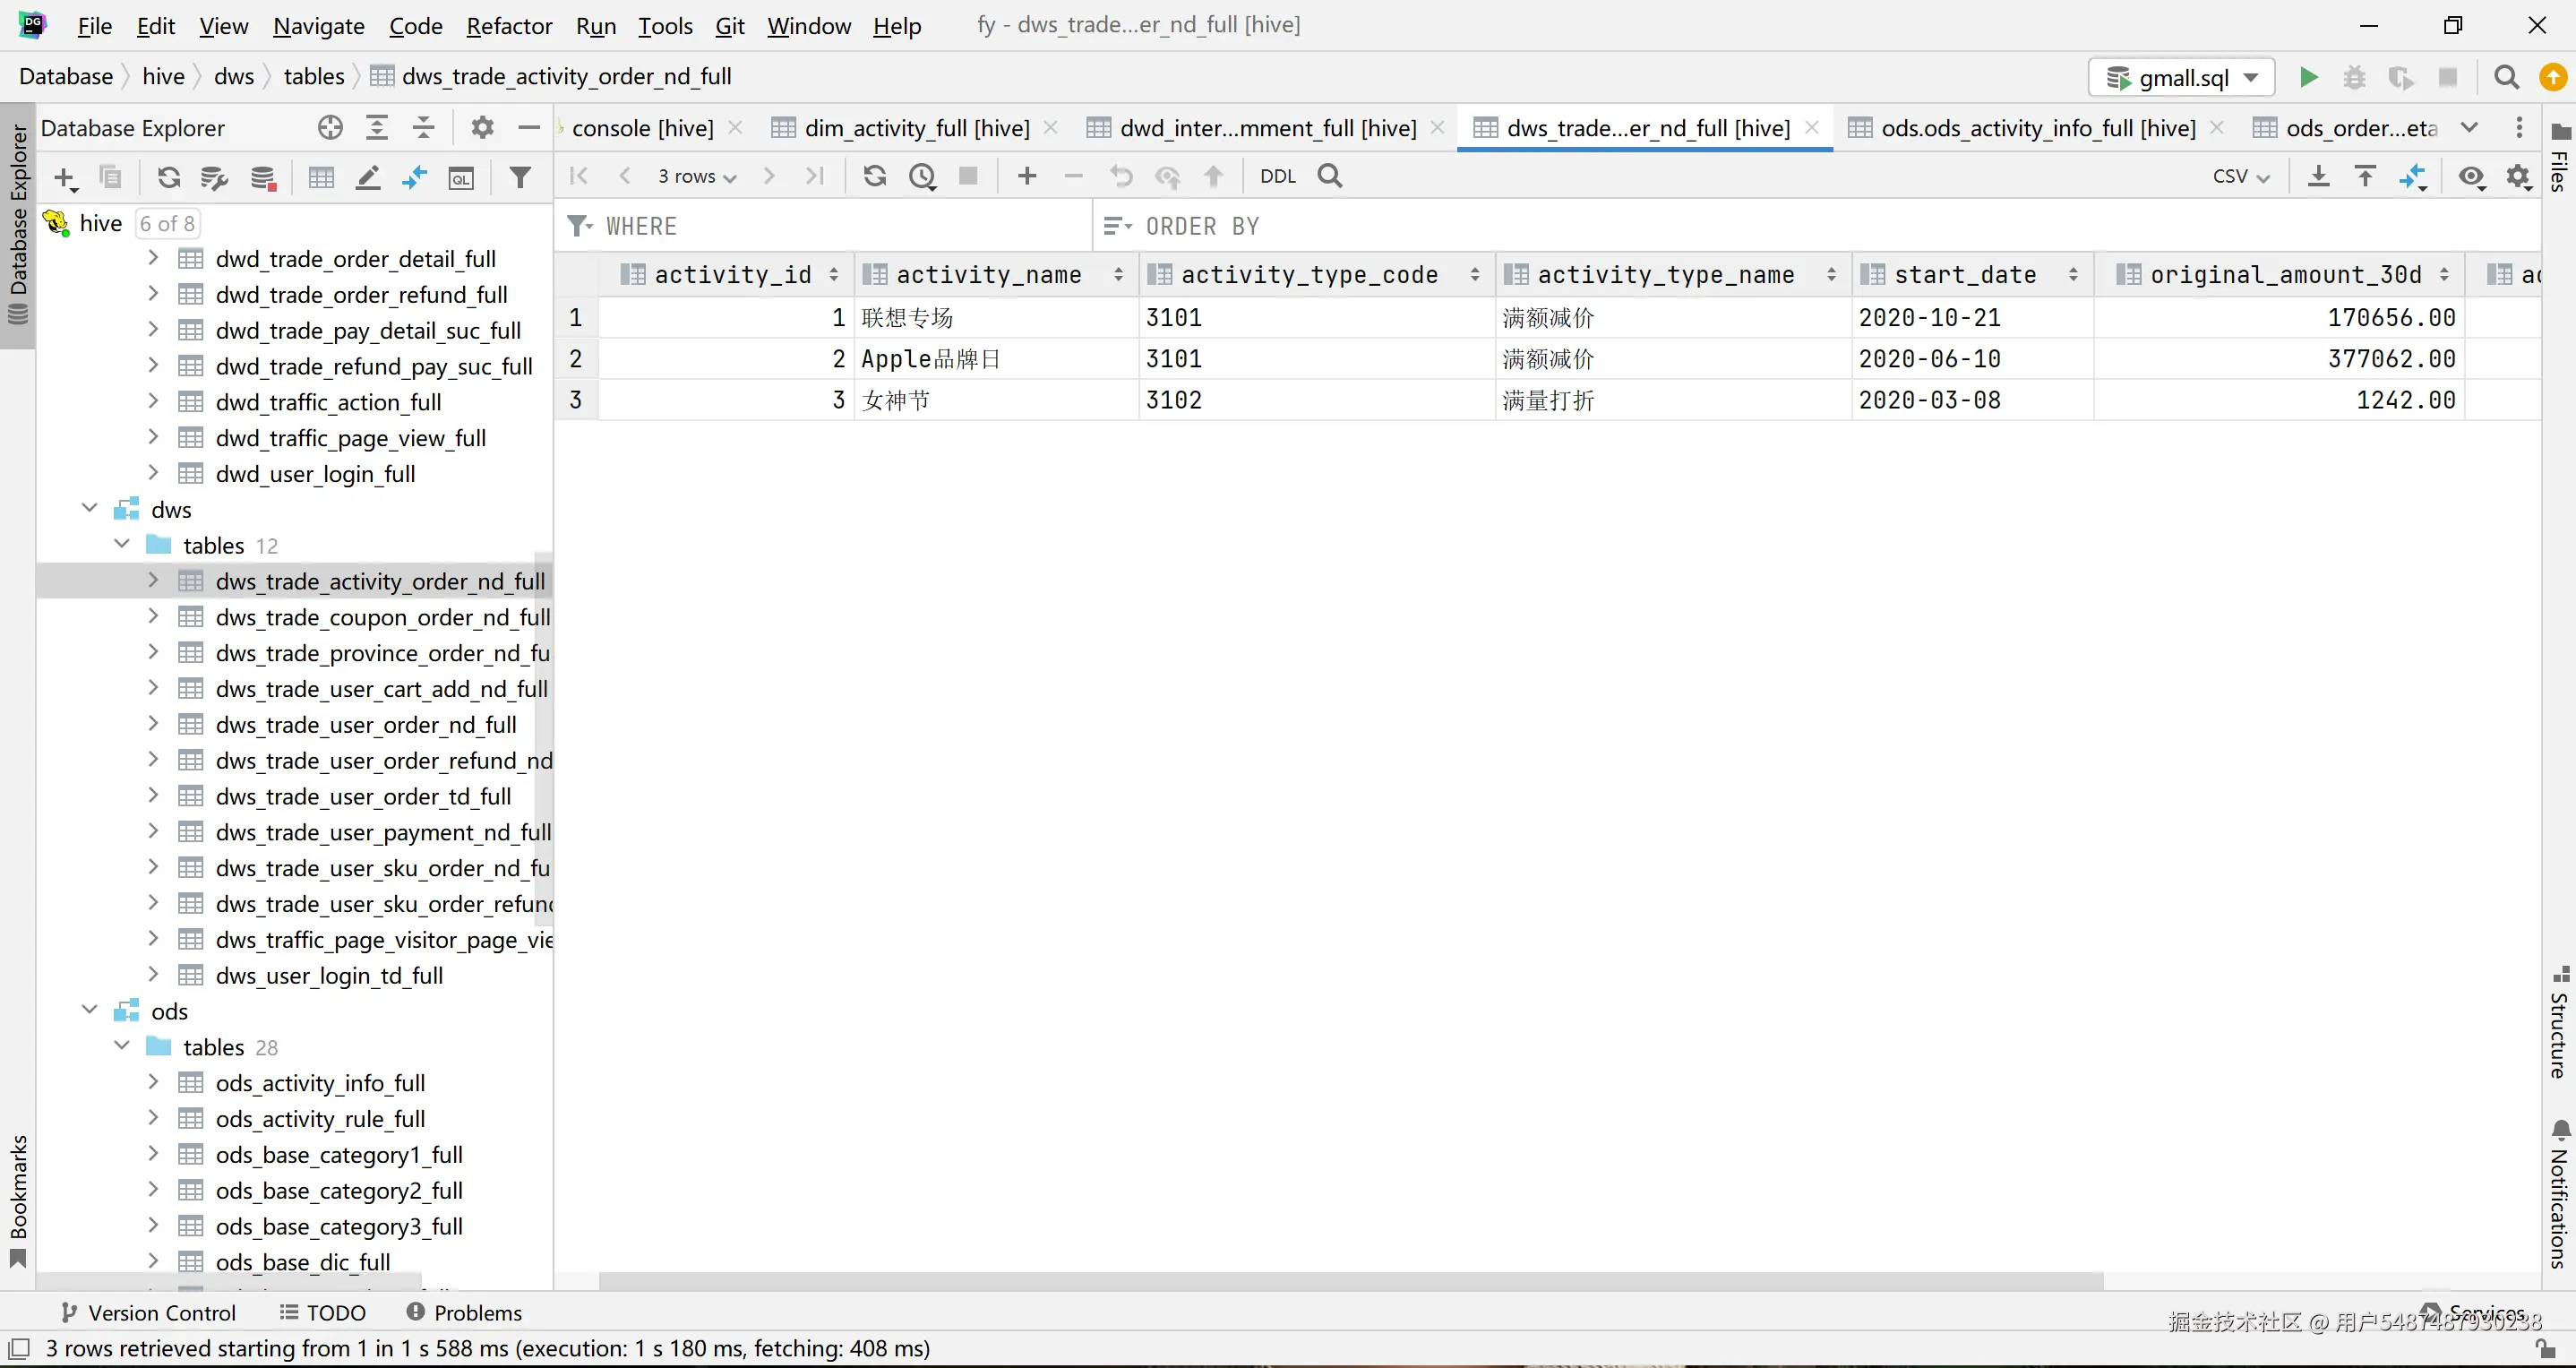This screenshot has height=1368, width=2576.
Task: Open the CSV data extractor dropdown
Action: pyautogui.click(x=2240, y=176)
